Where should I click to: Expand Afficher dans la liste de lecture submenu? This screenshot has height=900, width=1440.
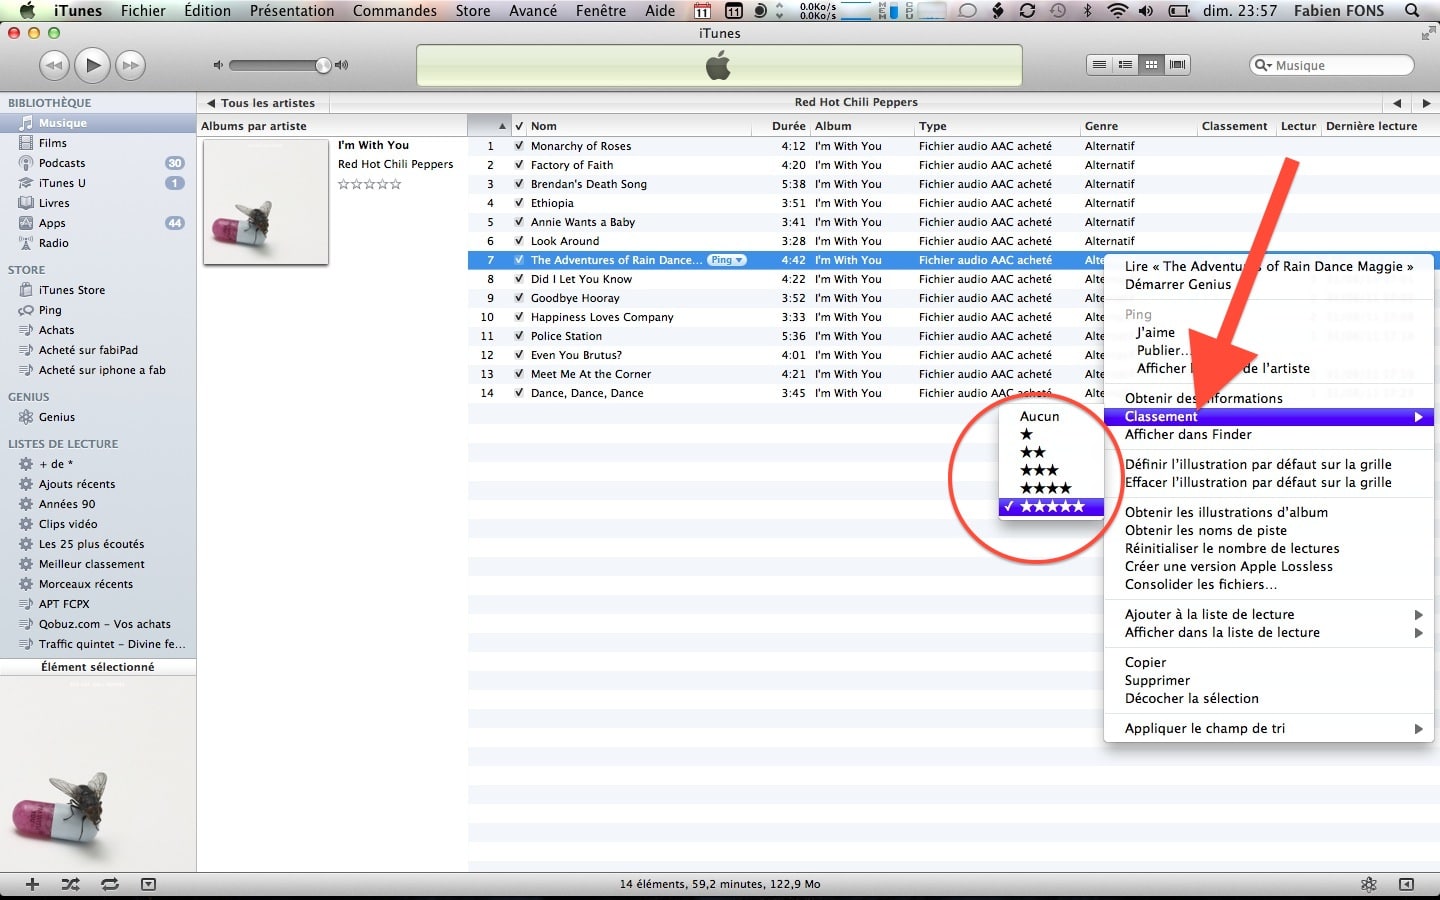[1418, 633]
